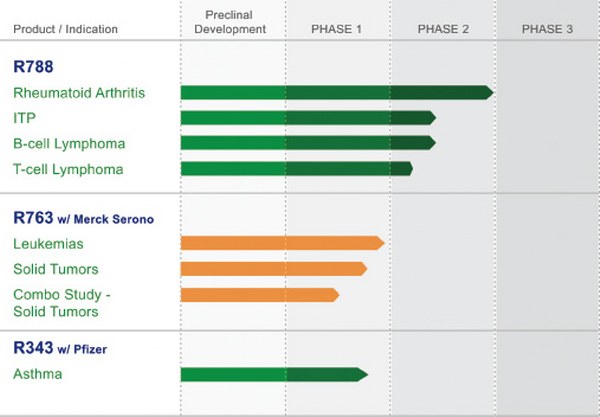Click the Rheumatoid Arthritis green progress bar
The height and width of the screenshot is (417, 600).
(336, 93)
